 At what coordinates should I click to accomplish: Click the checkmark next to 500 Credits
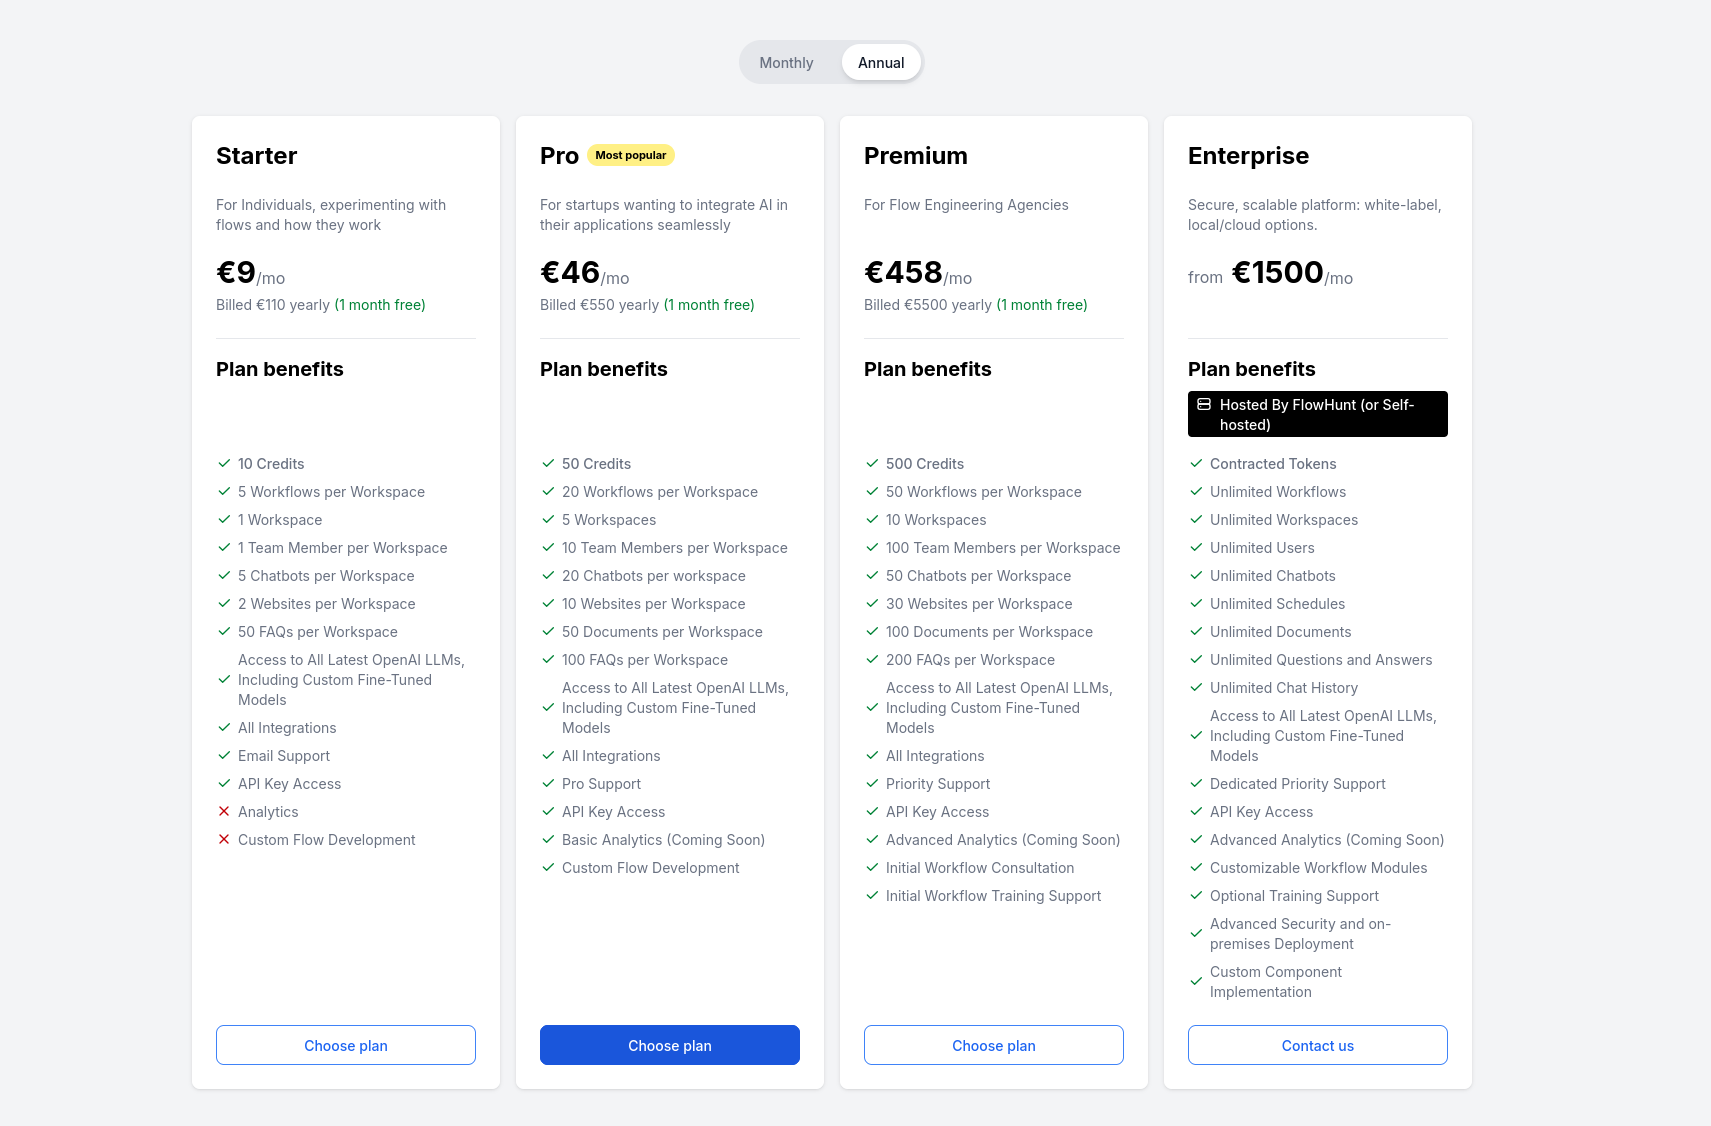coord(872,463)
